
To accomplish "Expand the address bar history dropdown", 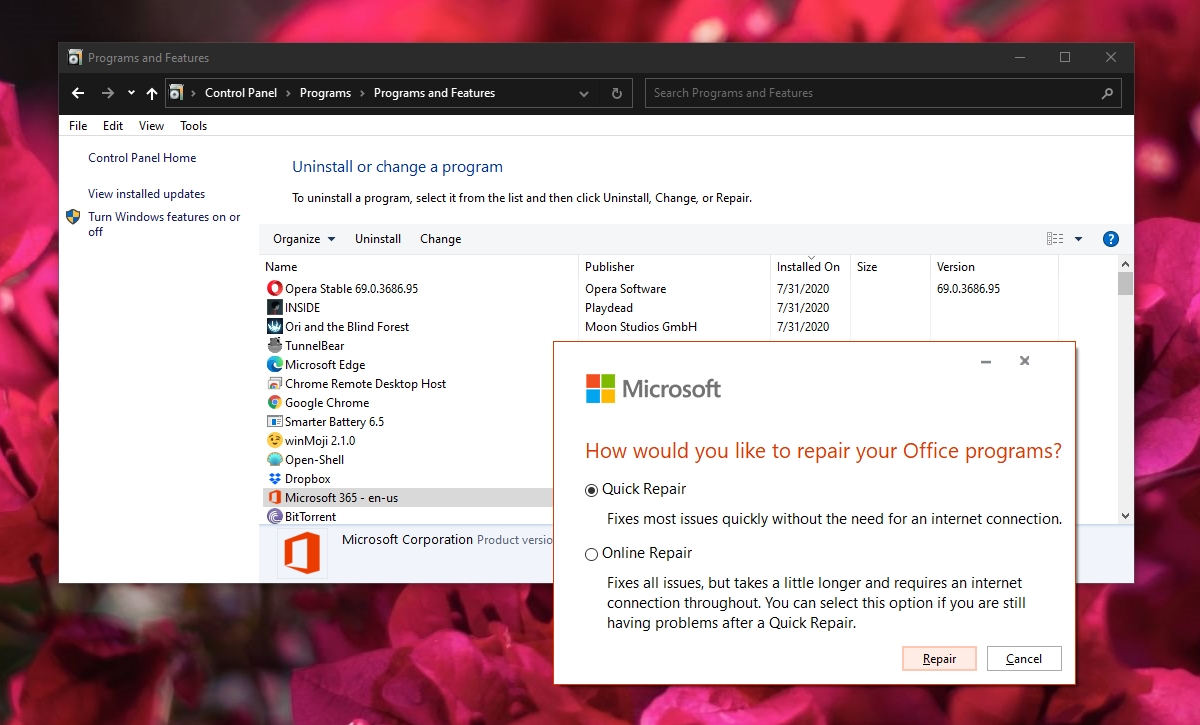I will (584, 93).
